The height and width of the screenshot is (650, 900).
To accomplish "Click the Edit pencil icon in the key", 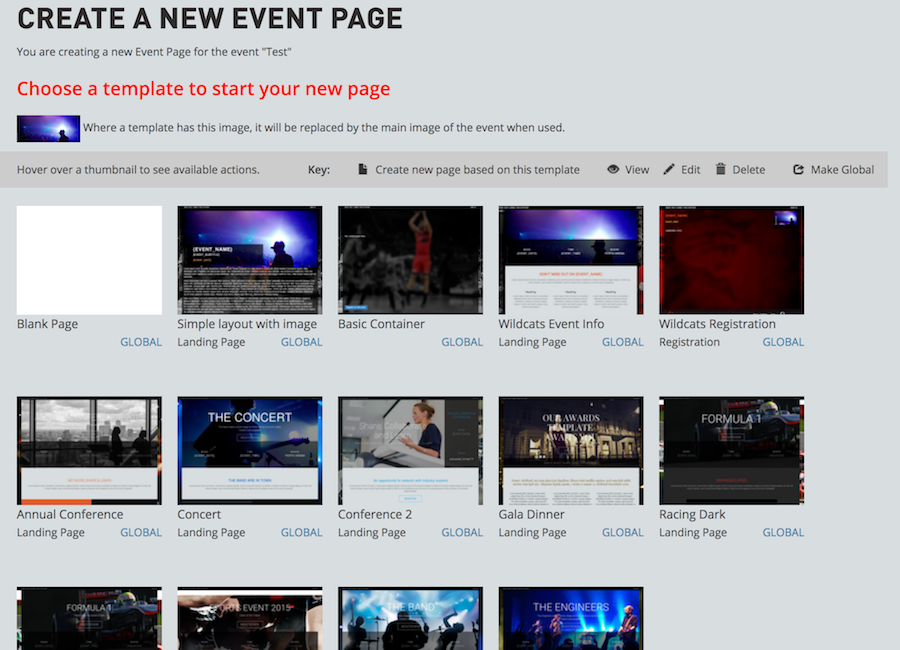I will [x=669, y=169].
